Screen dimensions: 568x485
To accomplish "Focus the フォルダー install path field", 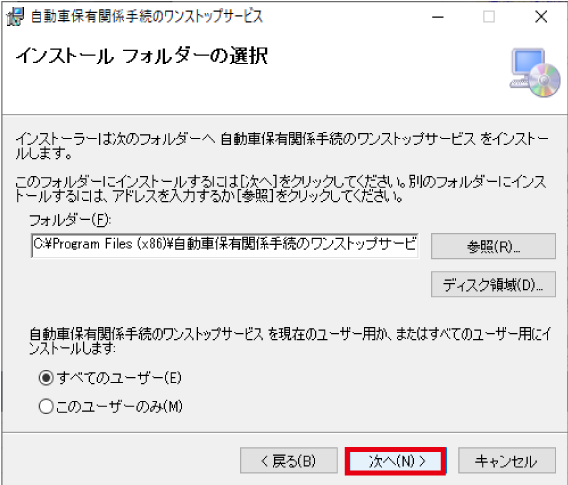I will tap(225, 245).
